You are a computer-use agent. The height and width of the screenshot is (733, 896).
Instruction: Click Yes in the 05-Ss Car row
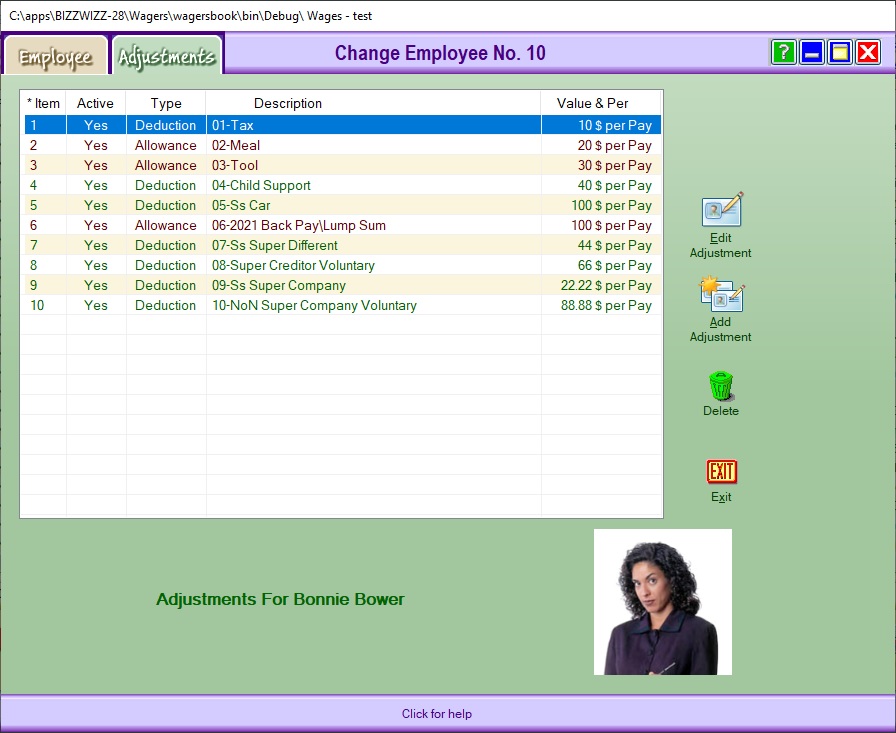95,205
